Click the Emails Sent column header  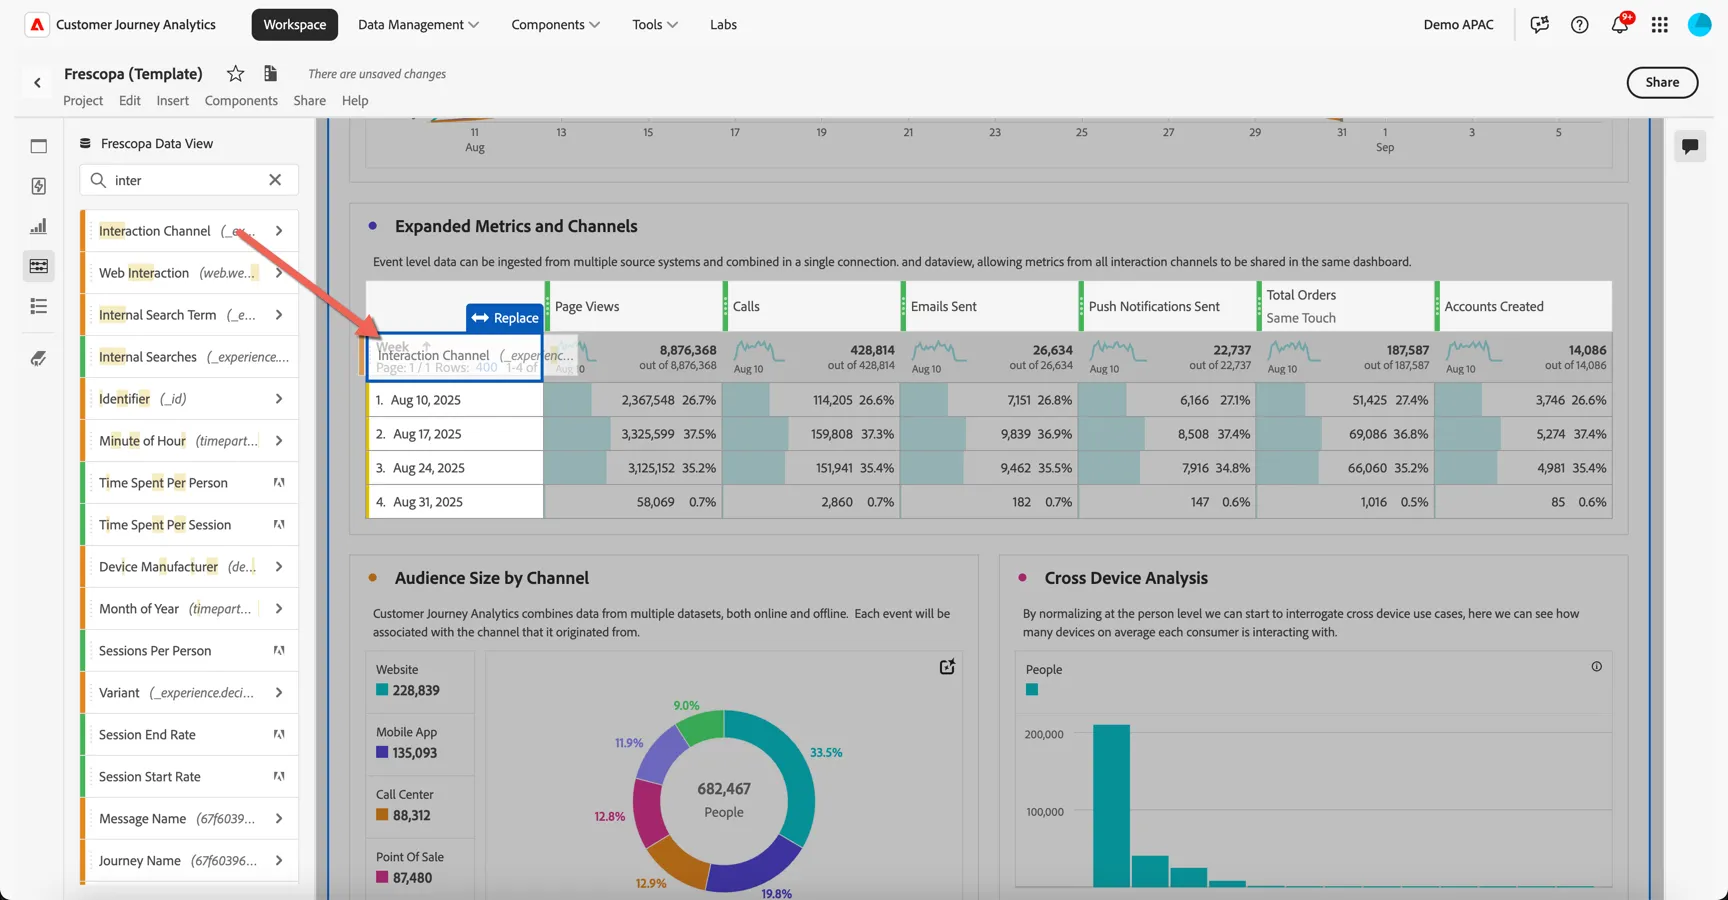click(990, 306)
